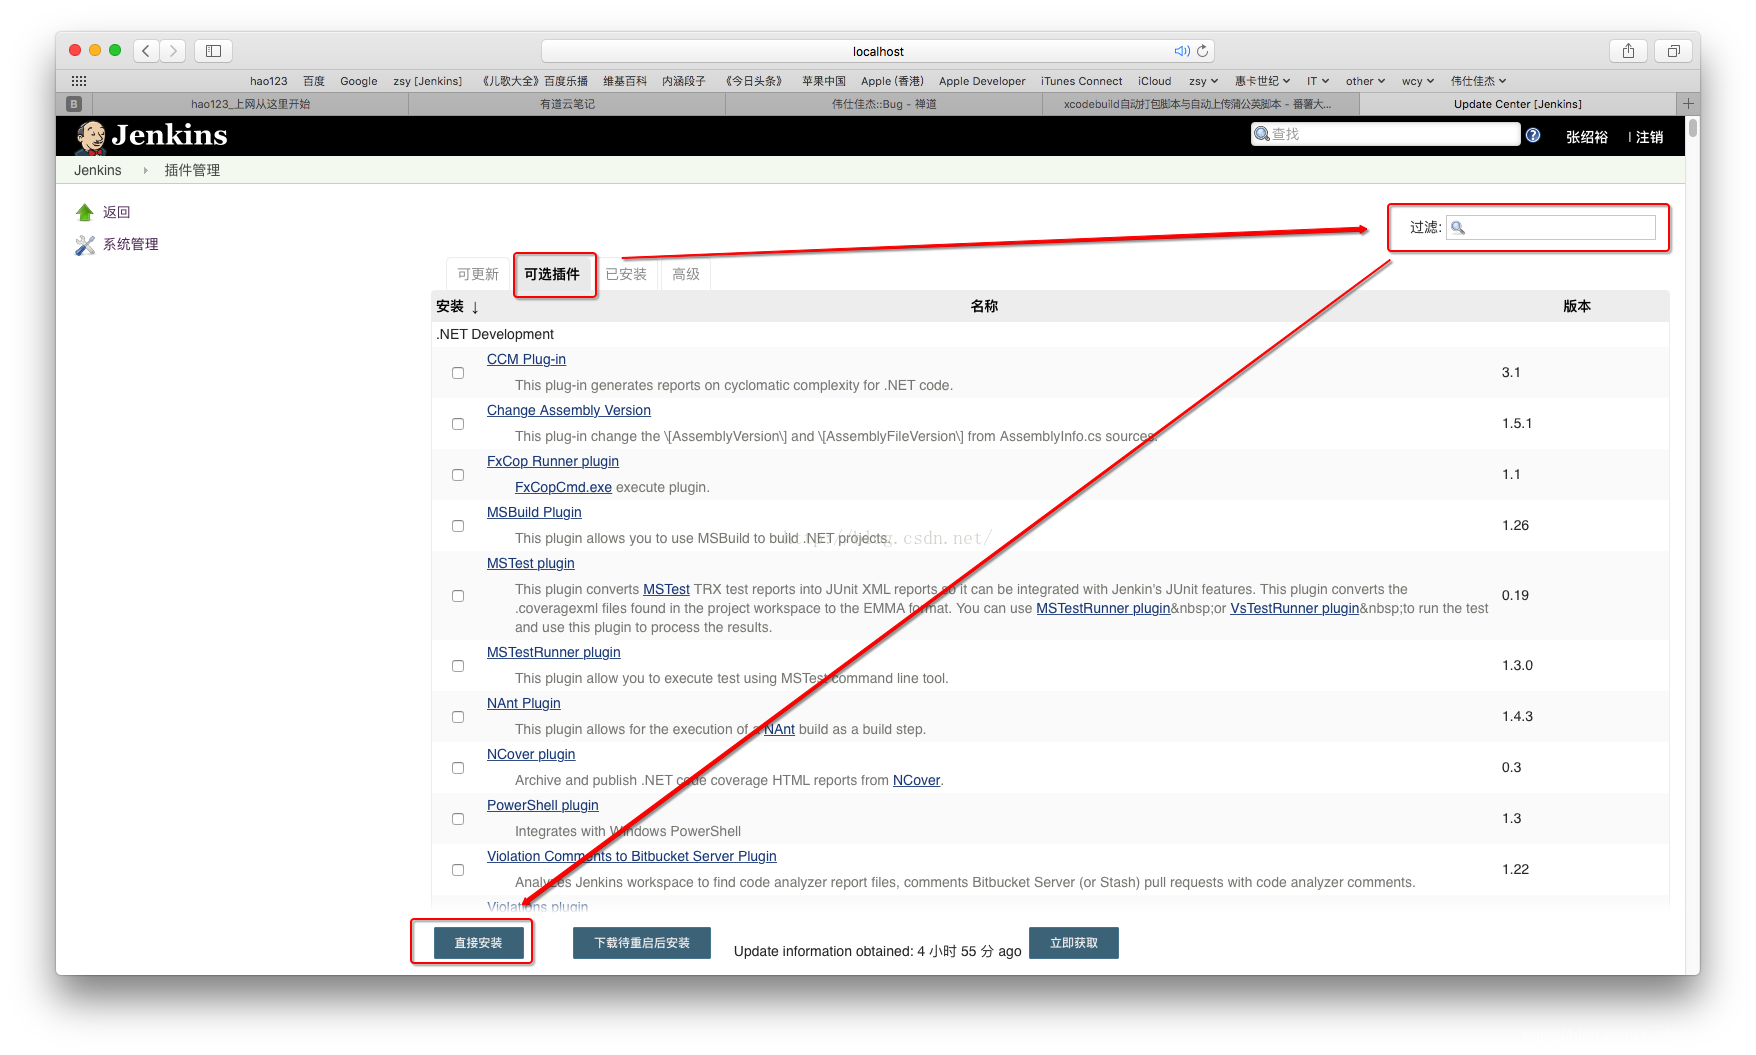Open the NCover link in the description

916,780
